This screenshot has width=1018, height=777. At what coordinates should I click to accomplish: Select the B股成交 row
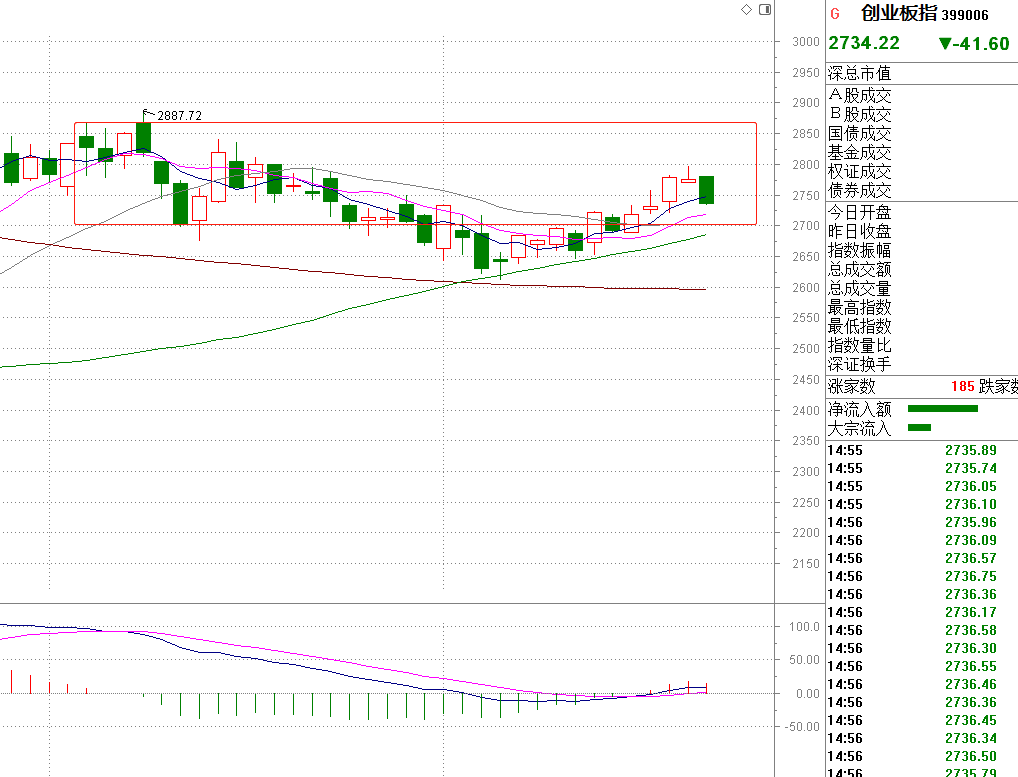pyautogui.click(x=922, y=114)
